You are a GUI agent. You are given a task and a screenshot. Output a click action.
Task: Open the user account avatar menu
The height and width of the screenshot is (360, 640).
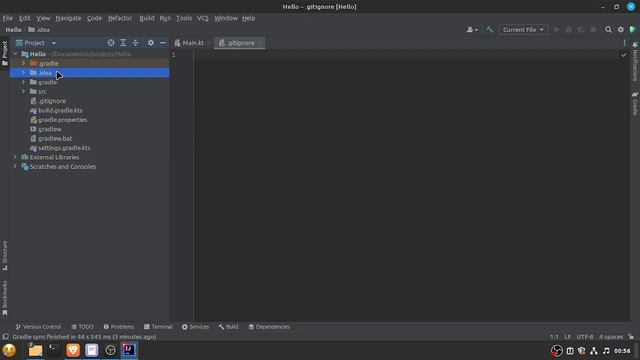[472, 29]
